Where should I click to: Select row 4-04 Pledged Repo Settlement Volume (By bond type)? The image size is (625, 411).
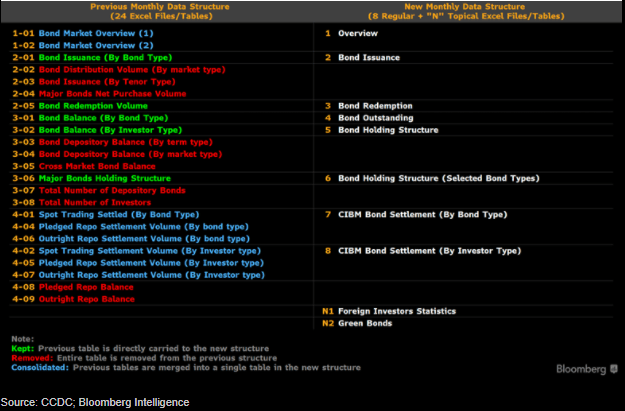pos(130,226)
